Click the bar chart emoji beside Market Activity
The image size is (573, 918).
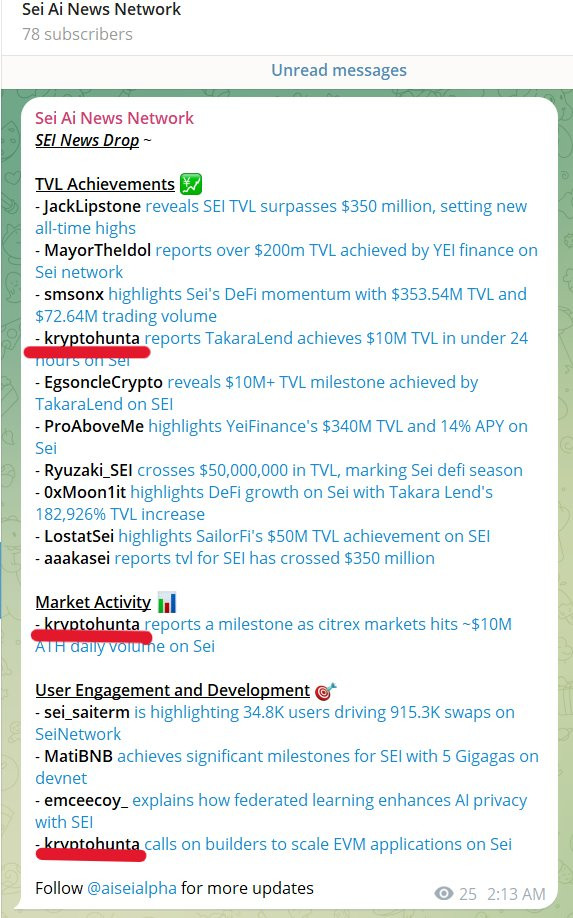[x=167, y=602]
